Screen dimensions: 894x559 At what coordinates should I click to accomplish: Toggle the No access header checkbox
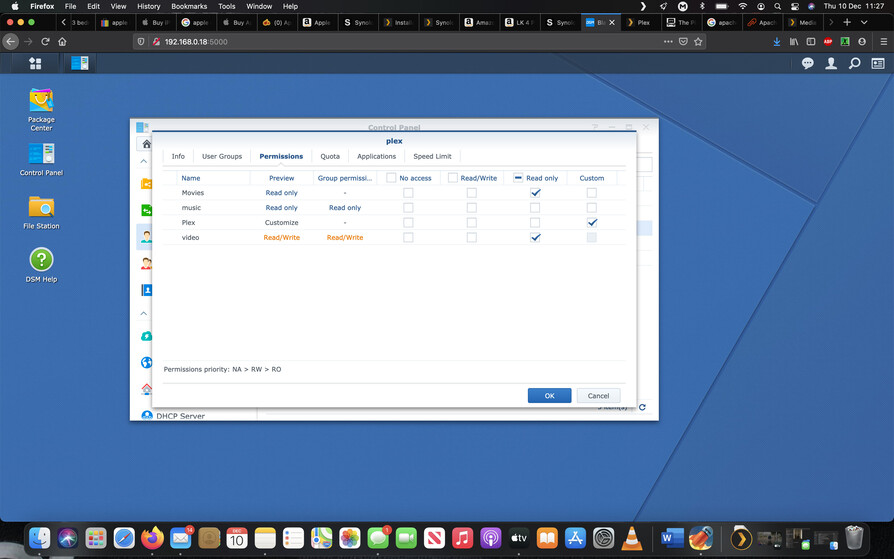(x=391, y=178)
